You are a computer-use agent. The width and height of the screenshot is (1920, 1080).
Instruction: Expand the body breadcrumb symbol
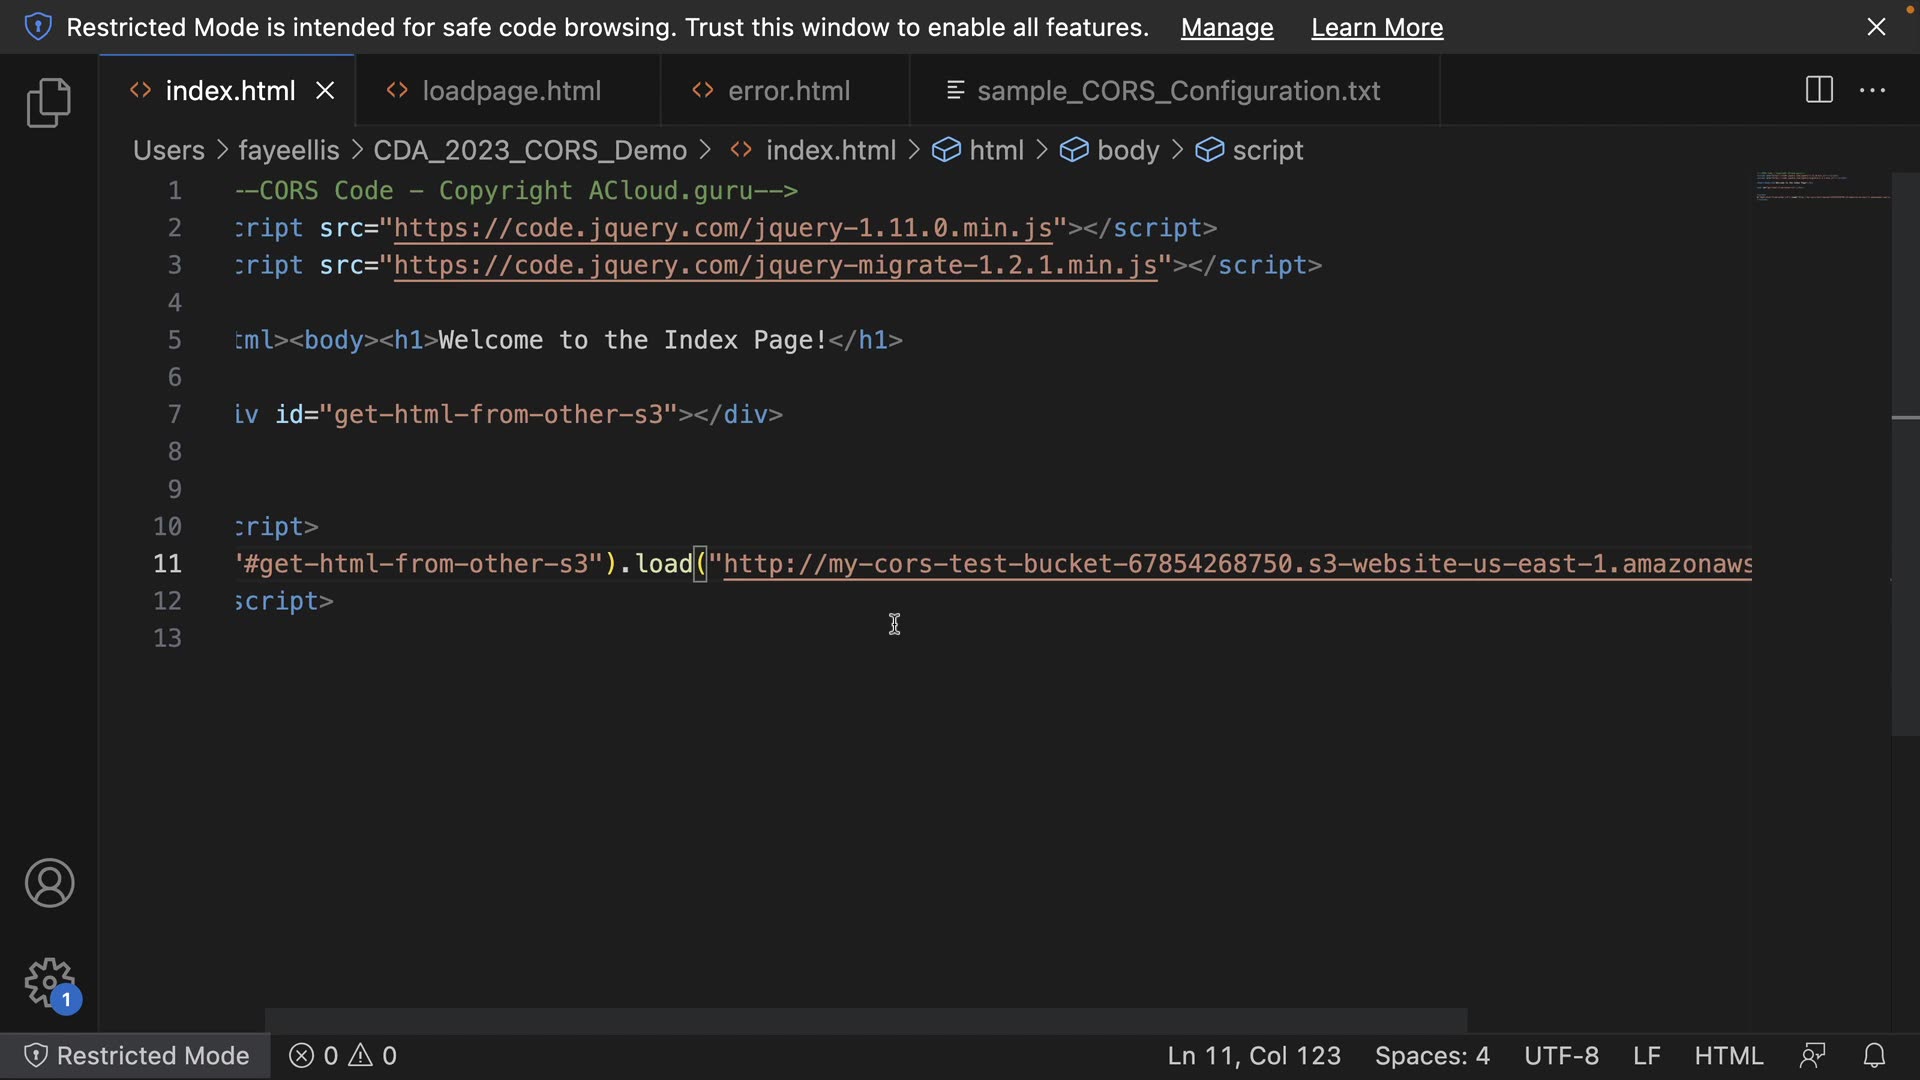(x=1127, y=150)
